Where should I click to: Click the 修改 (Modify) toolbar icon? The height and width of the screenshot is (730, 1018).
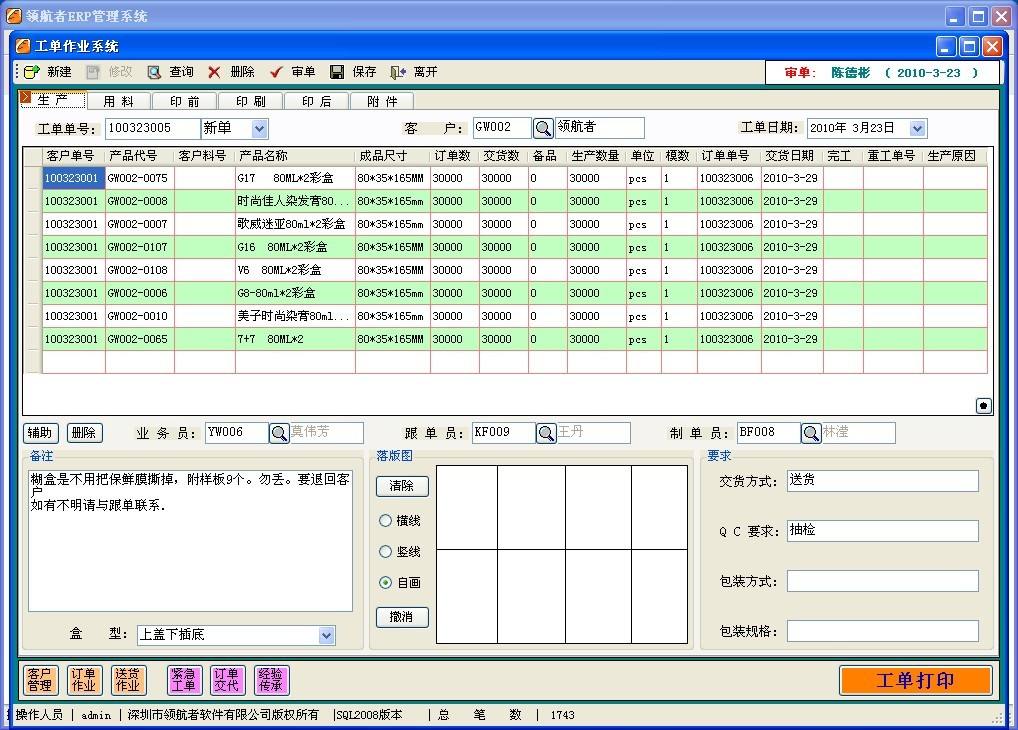click(93, 72)
